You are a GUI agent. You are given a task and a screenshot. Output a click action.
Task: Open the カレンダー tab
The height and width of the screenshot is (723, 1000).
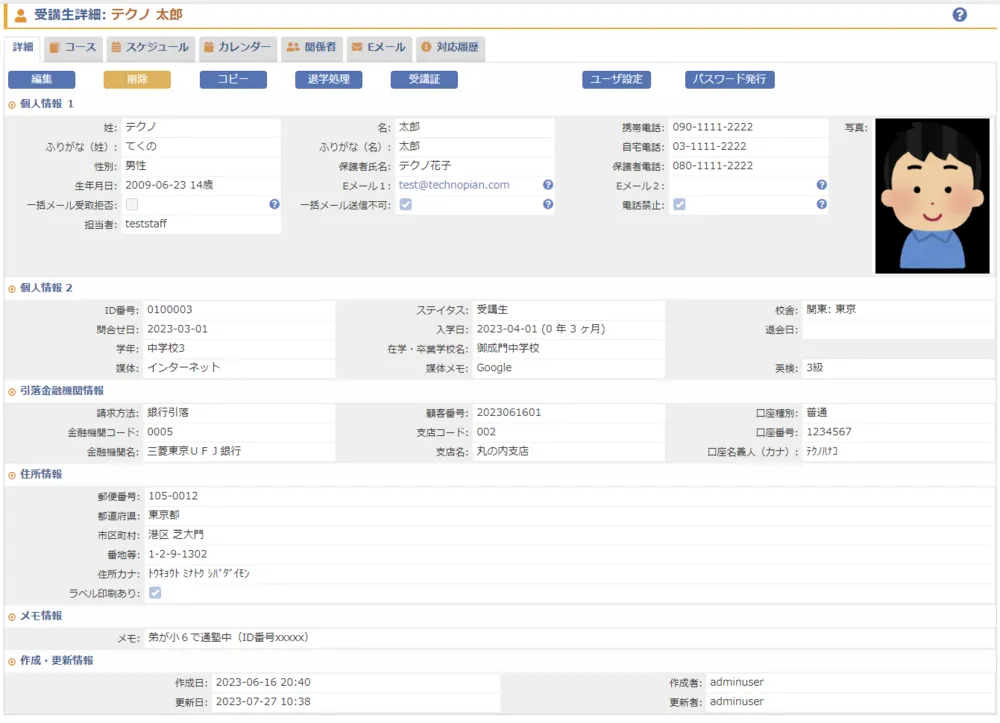237,47
